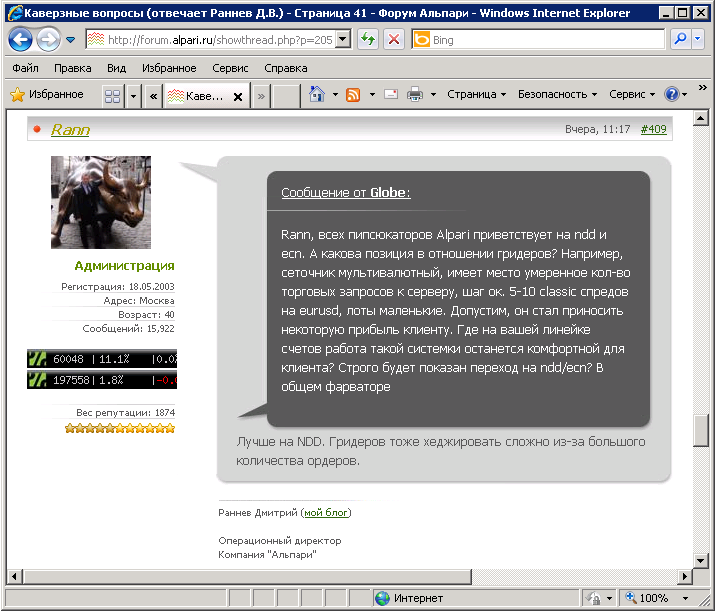The height and width of the screenshot is (611, 715).
Task: Open the Файл menu
Action: tap(25, 68)
